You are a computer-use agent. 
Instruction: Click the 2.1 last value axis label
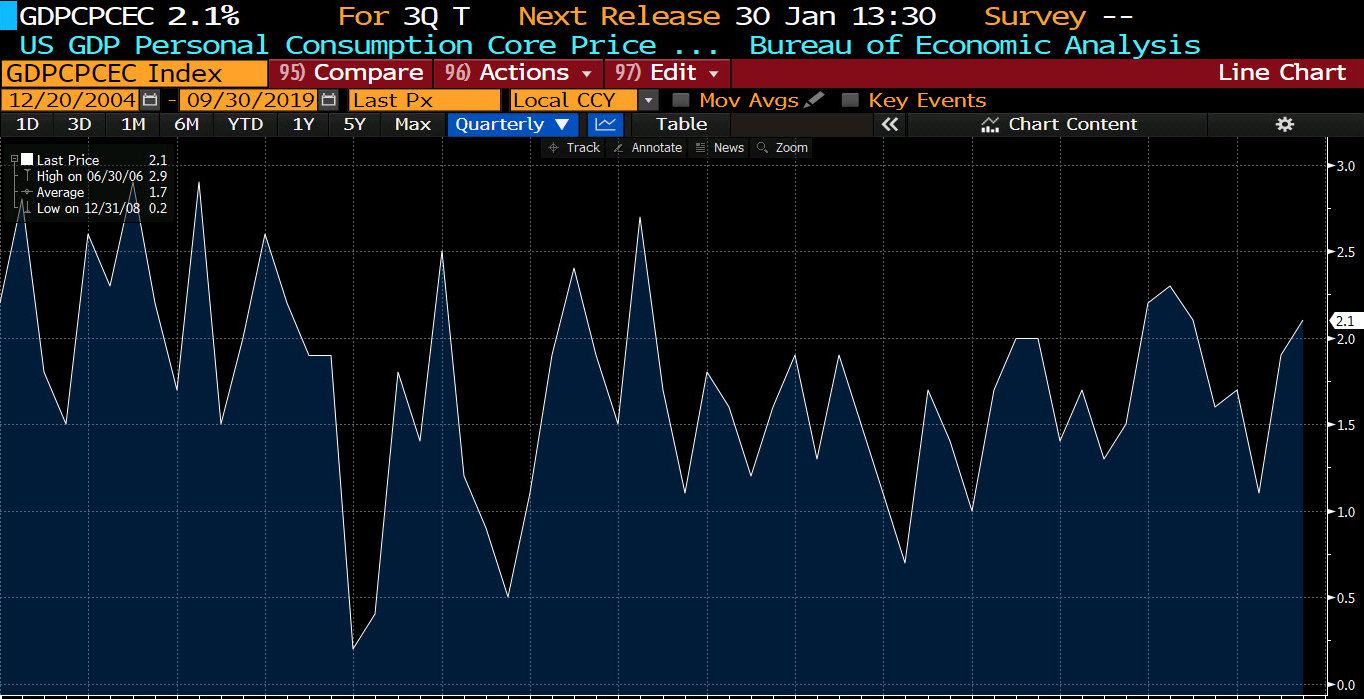(x=1345, y=321)
